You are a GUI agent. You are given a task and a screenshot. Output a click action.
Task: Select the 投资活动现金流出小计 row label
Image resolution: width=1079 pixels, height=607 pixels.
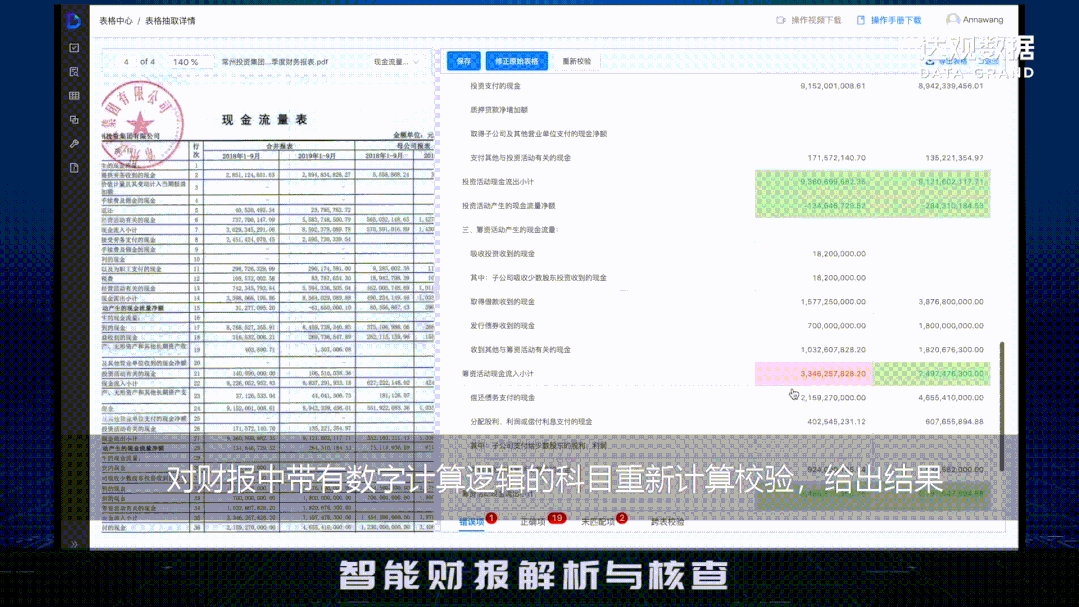[x=498, y=182]
